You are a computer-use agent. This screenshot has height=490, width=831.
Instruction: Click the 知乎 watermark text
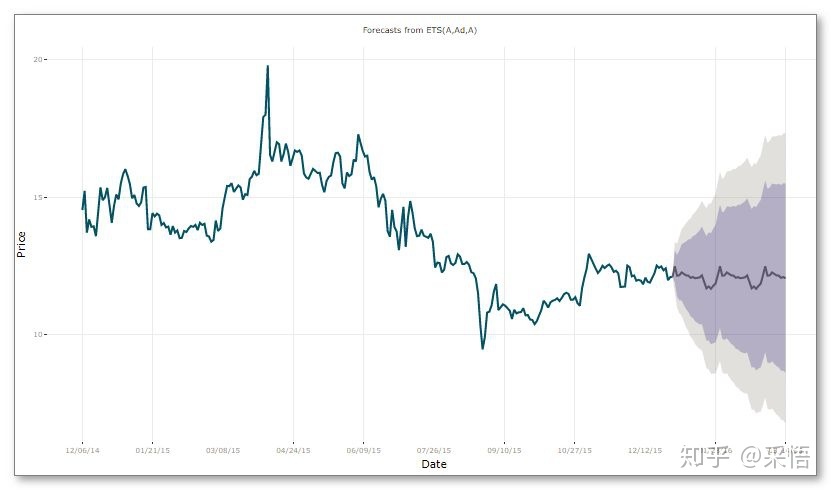[x=705, y=457]
